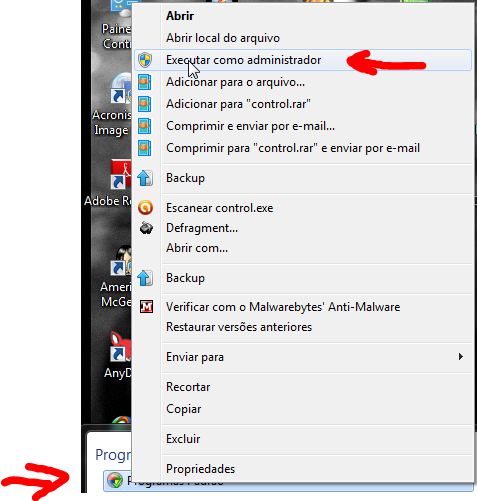This screenshot has width=477, height=501.
Task: Choose Abrir local do arquivo
Action: point(223,38)
